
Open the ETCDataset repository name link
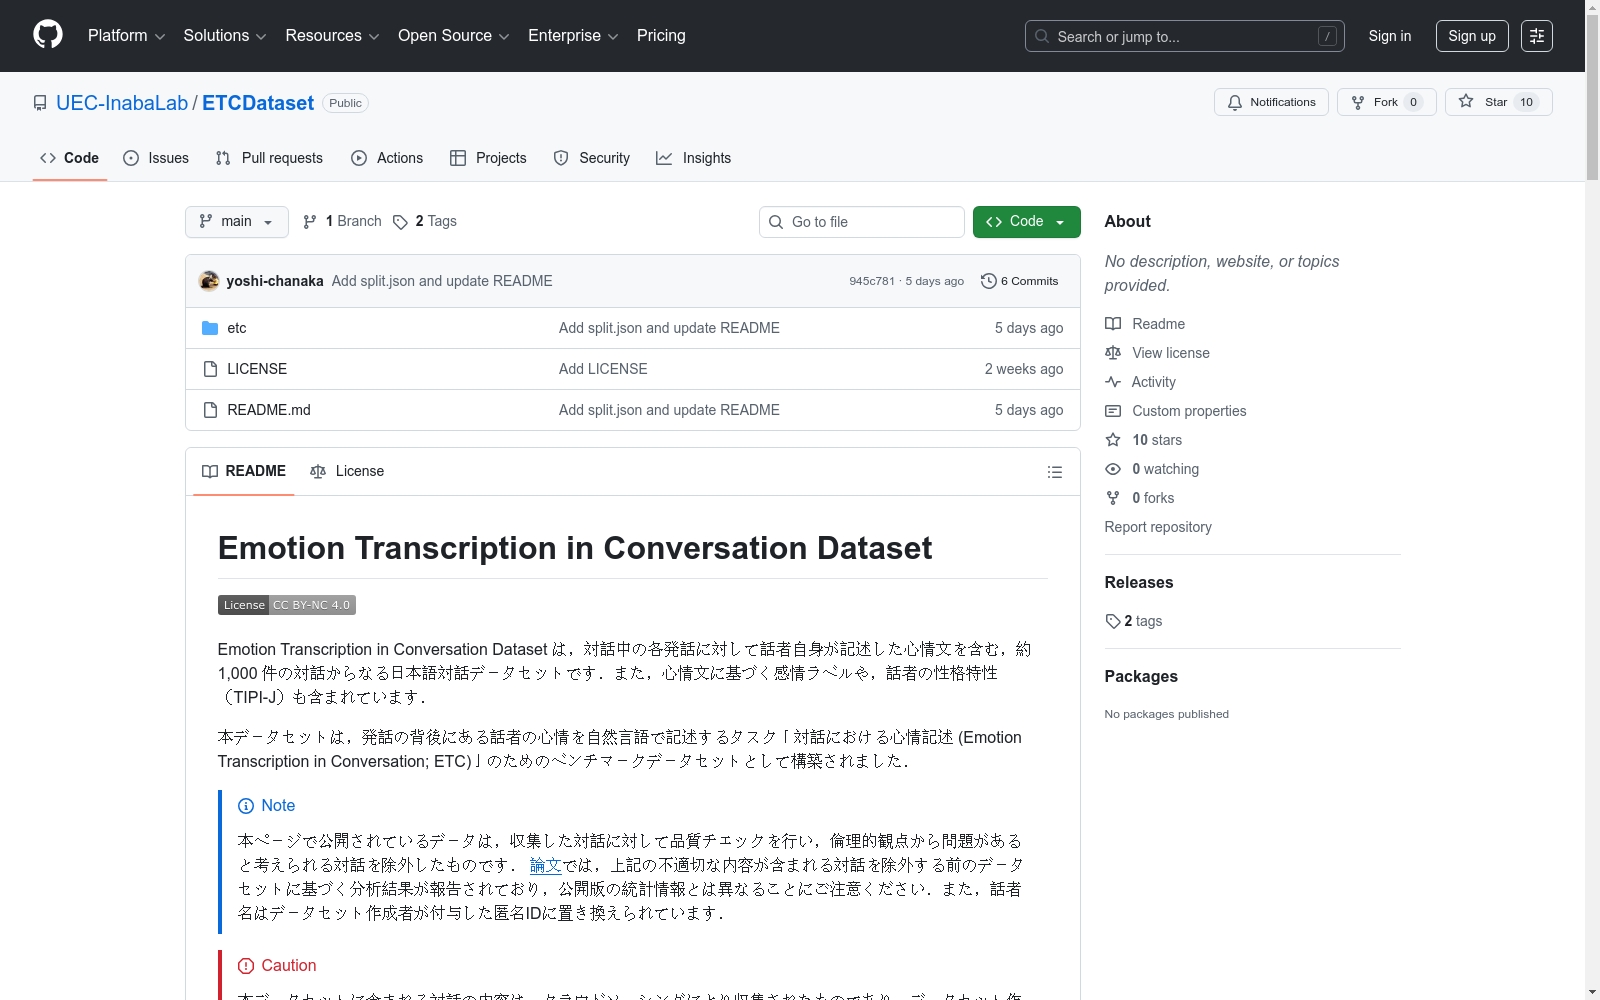pyautogui.click(x=258, y=103)
